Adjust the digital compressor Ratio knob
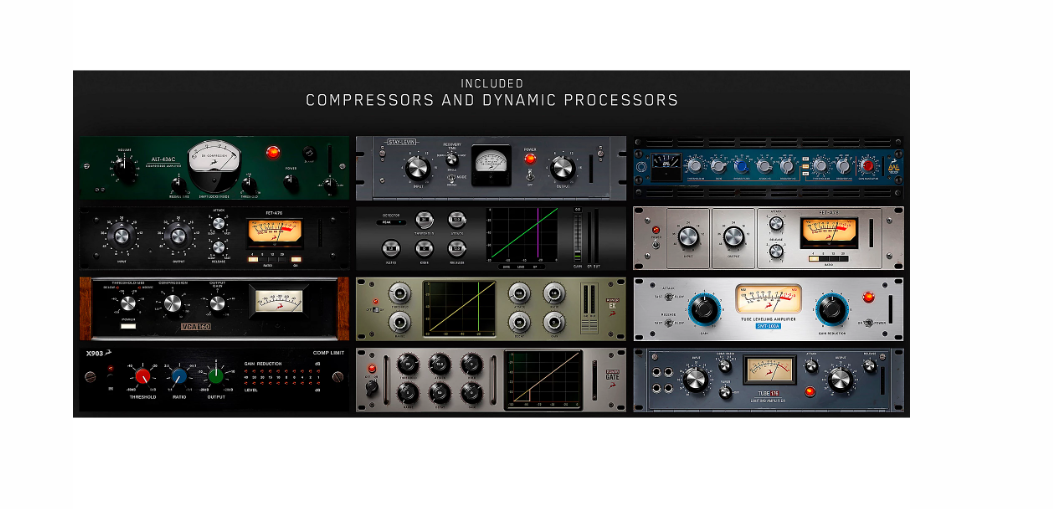This screenshot has height=509, width=1053. 391,248
